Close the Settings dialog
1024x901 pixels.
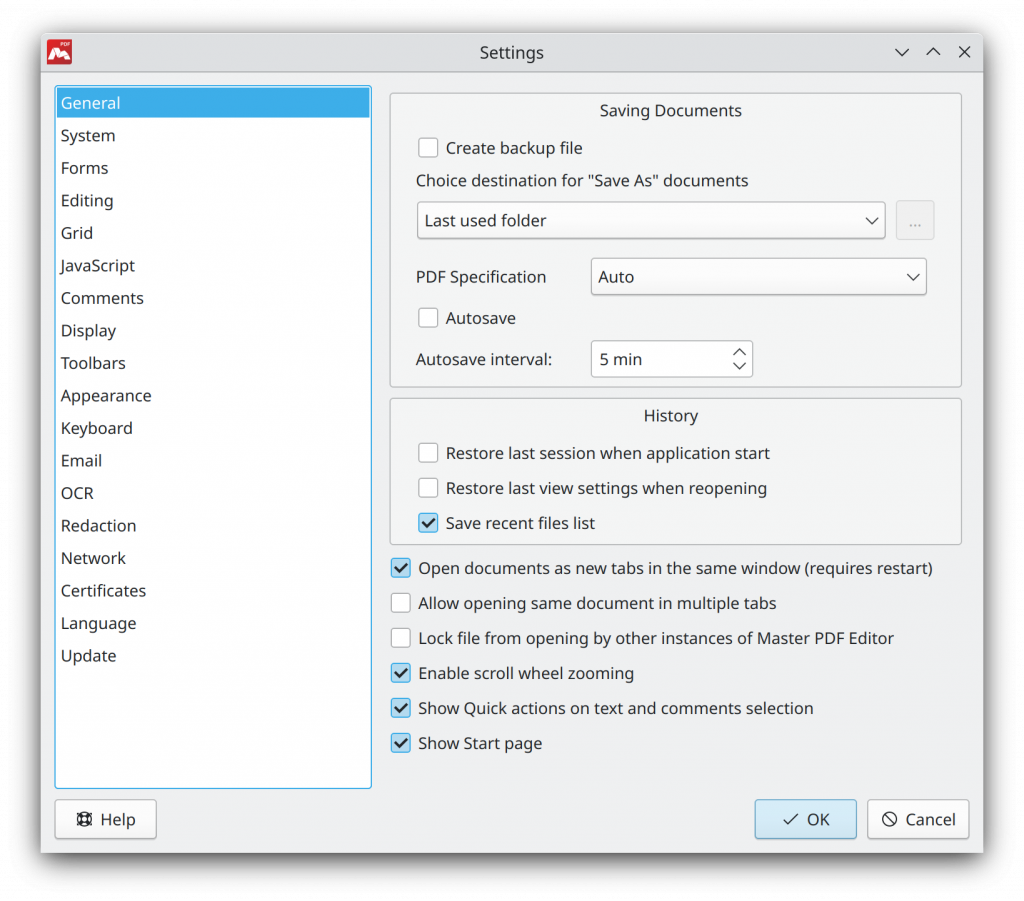(965, 52)
